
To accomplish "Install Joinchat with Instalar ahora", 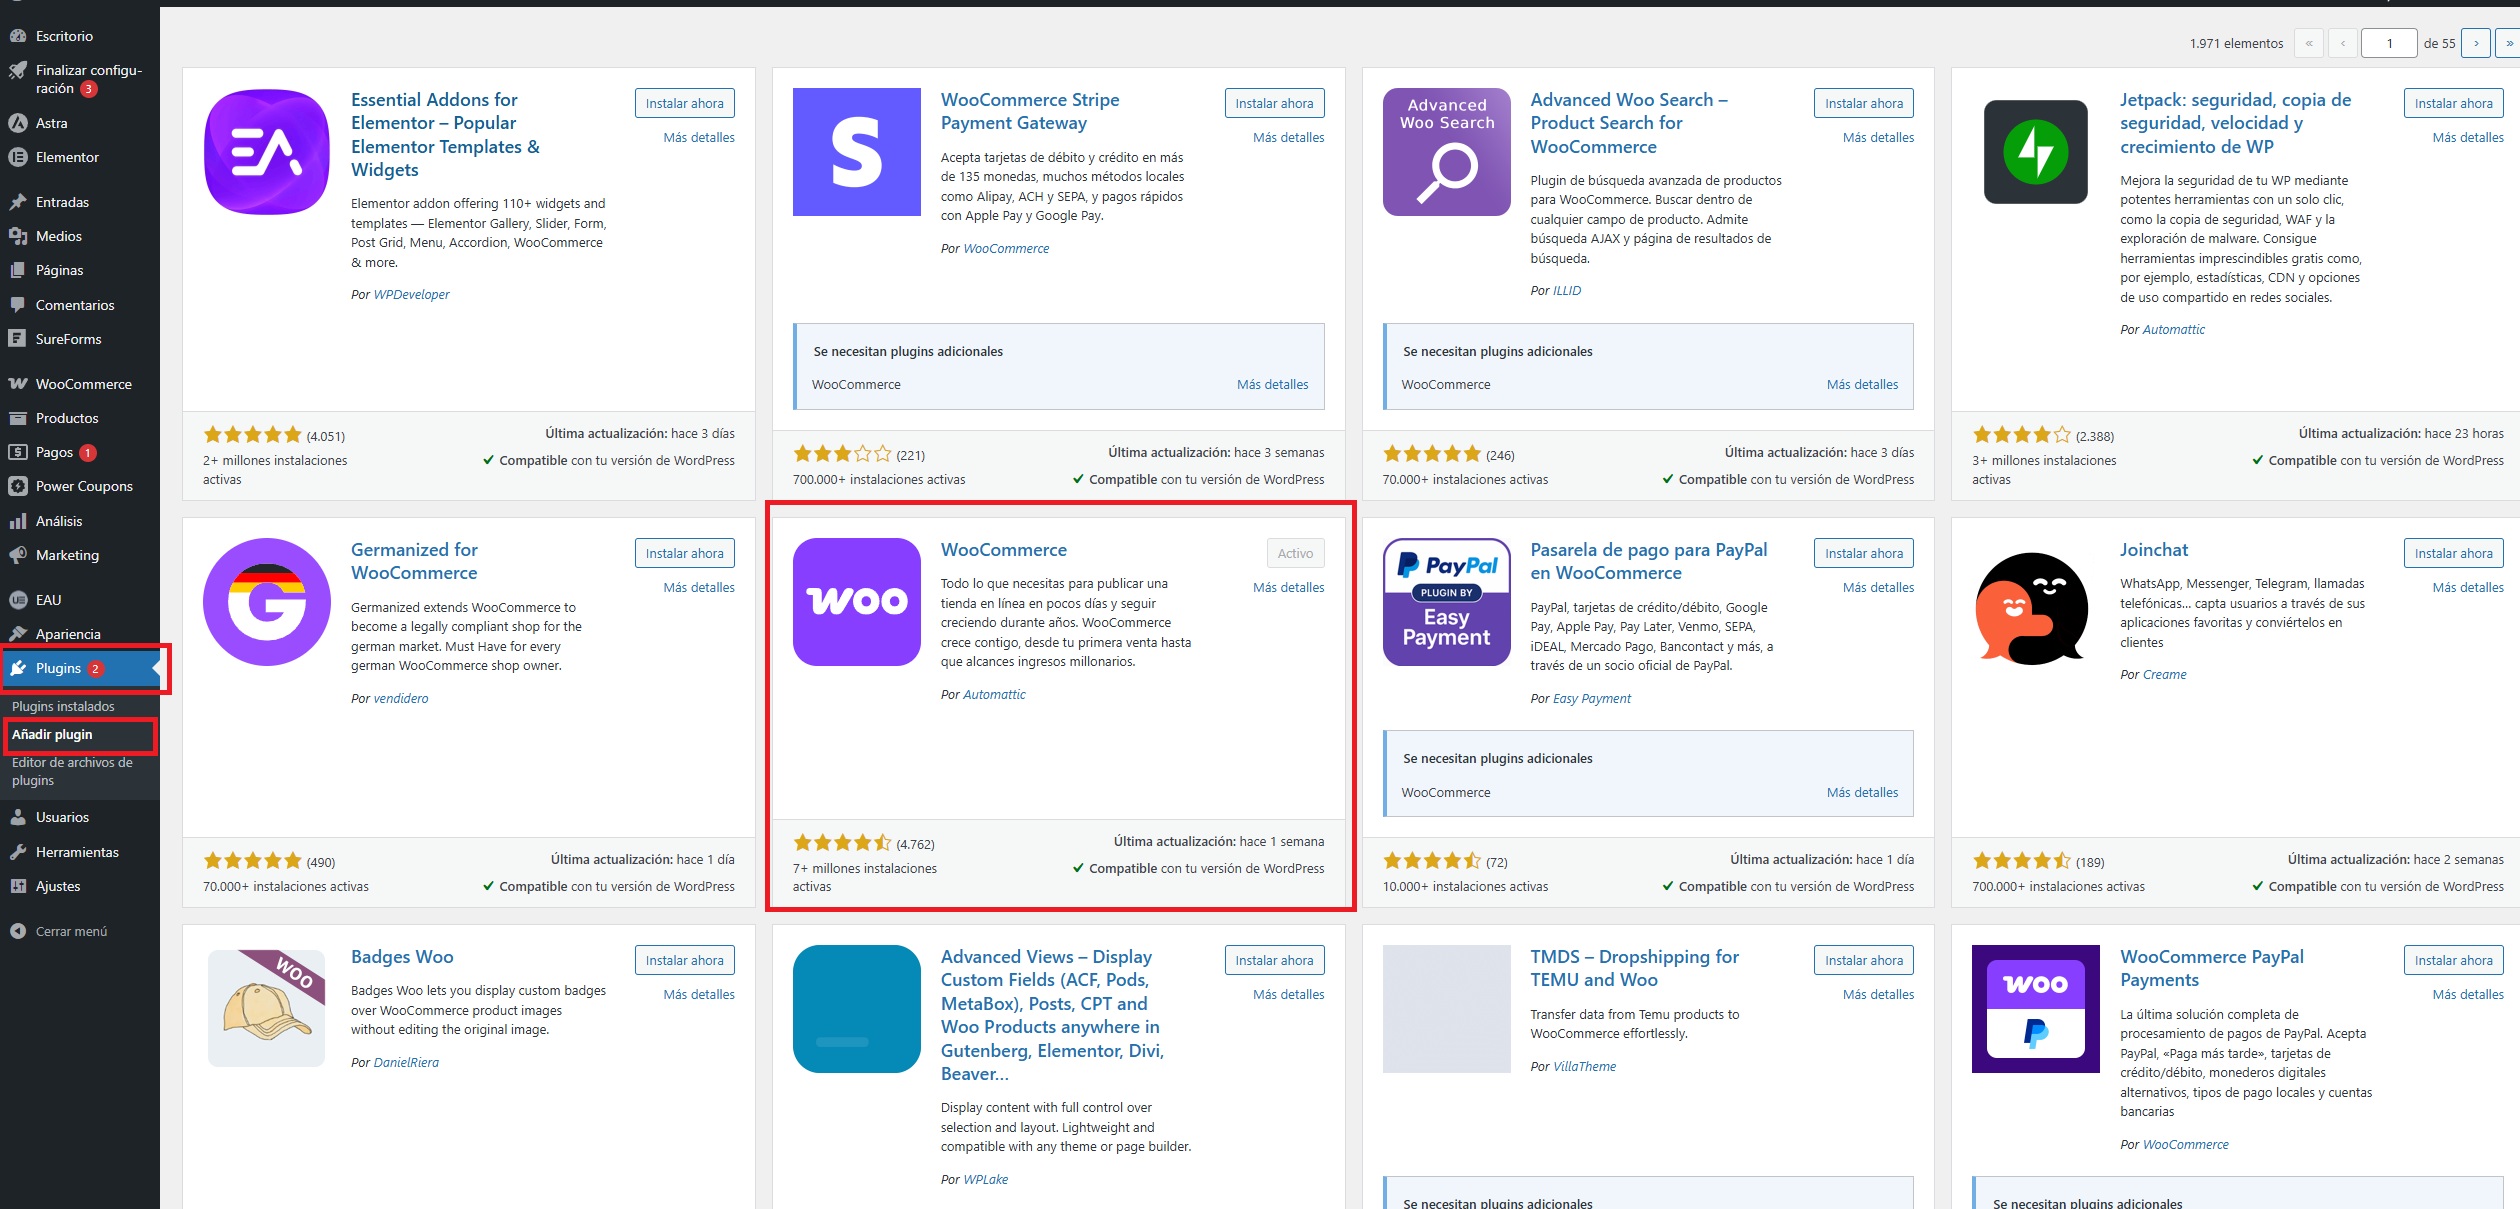I will [x=2453, y=553].
